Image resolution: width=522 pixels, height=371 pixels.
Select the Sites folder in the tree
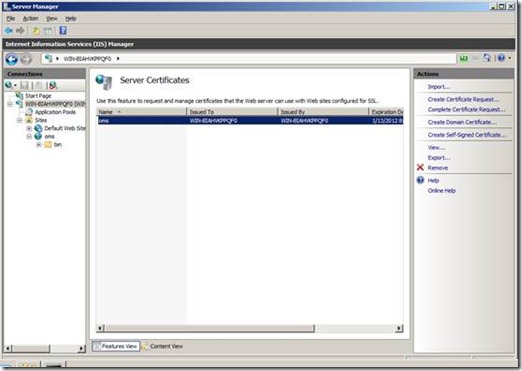click(41, 120)
